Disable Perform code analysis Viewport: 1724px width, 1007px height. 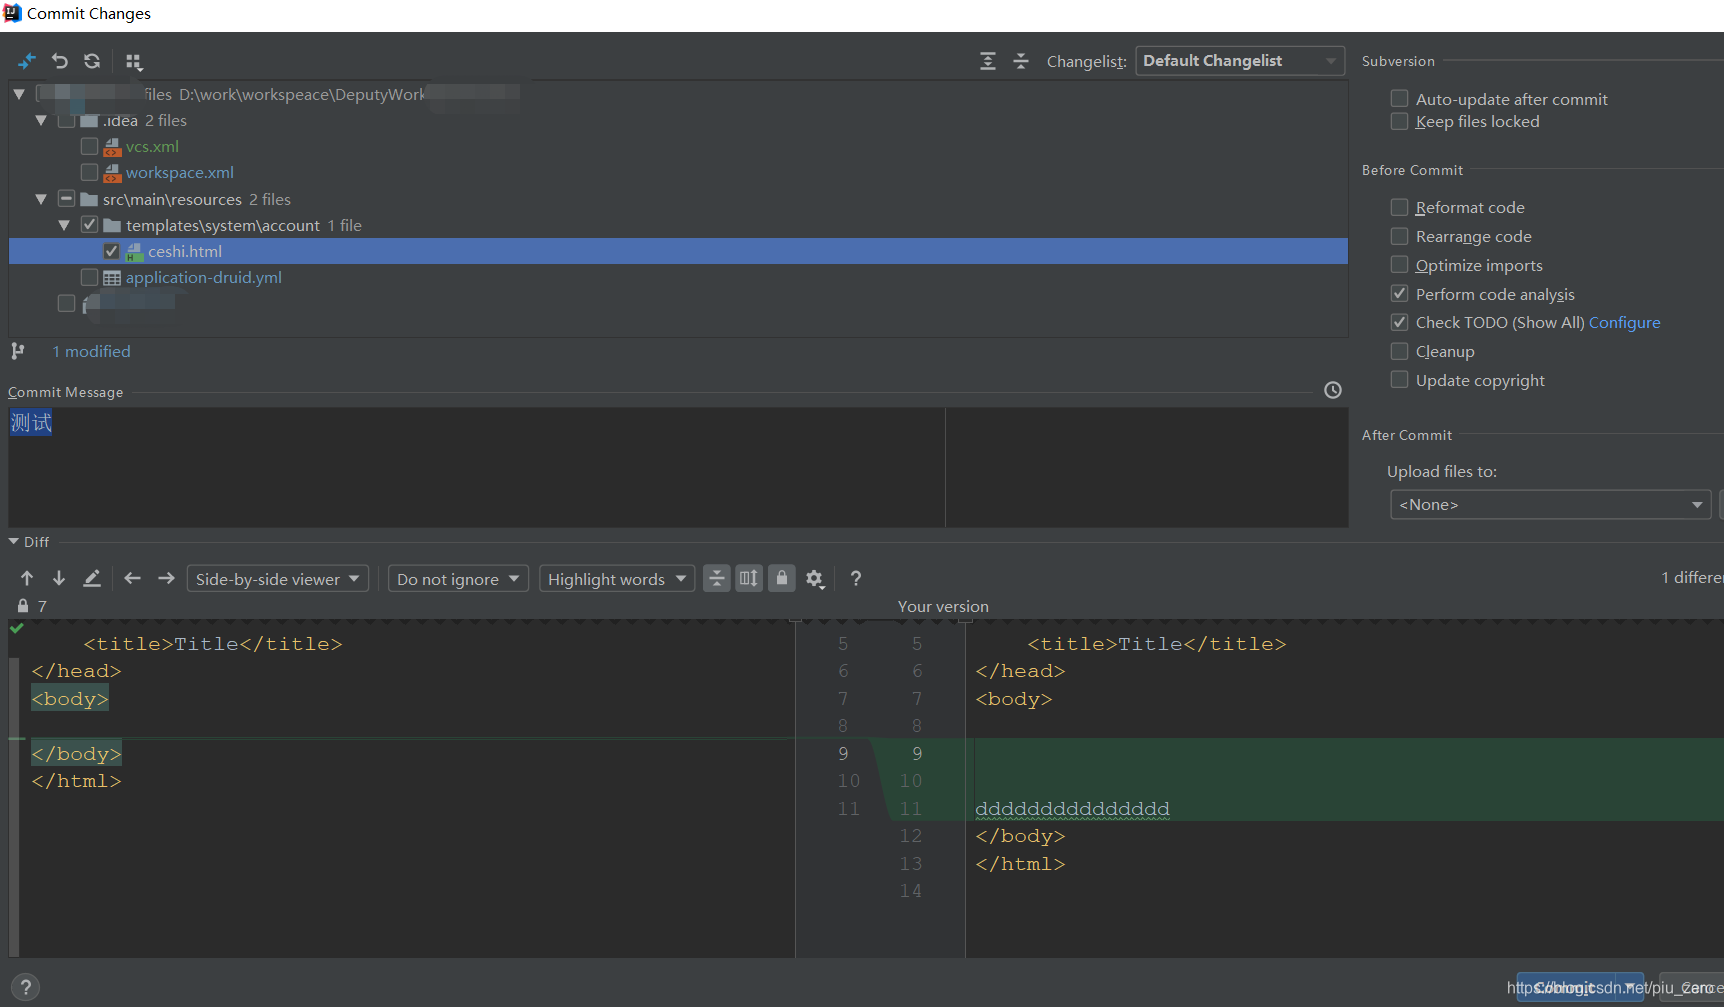click(1400, 293)
